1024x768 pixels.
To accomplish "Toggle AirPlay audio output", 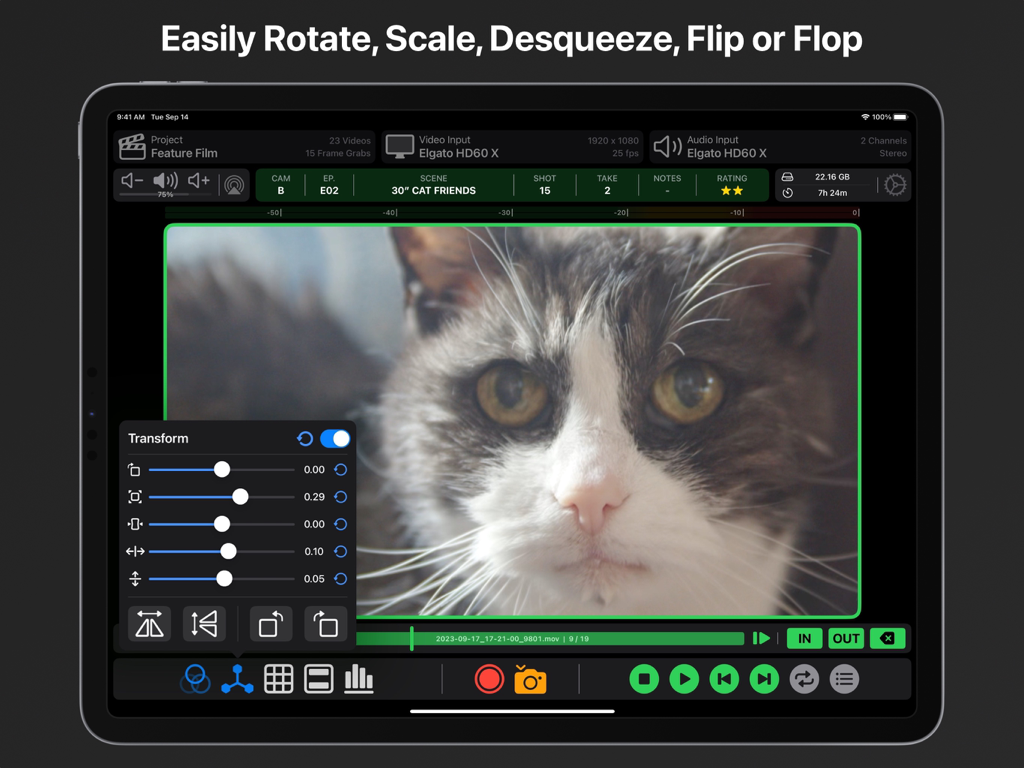I will 234,185.
